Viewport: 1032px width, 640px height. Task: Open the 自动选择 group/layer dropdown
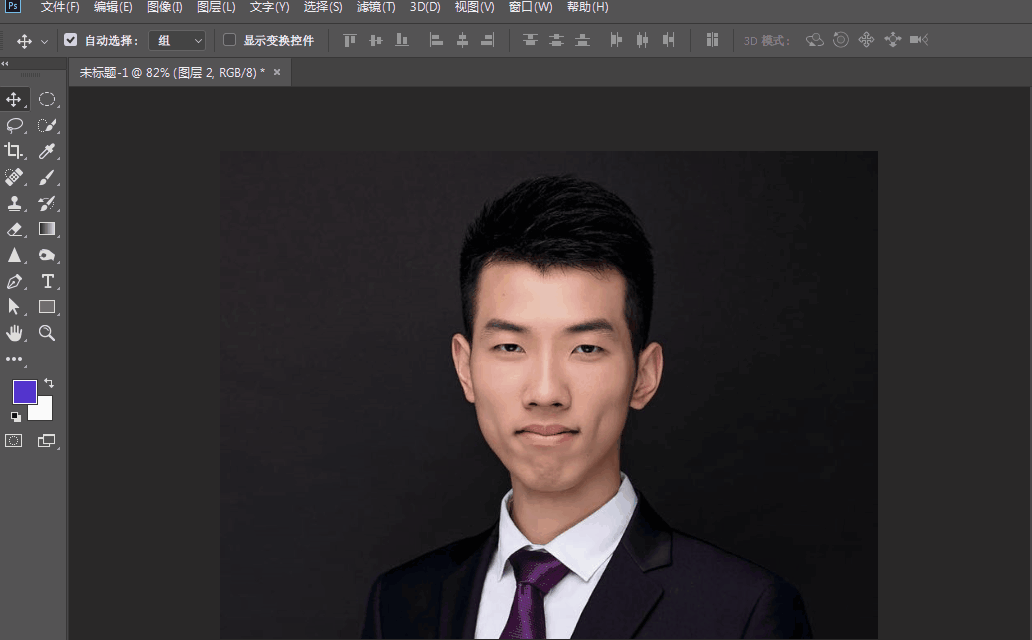pos(176,40)
